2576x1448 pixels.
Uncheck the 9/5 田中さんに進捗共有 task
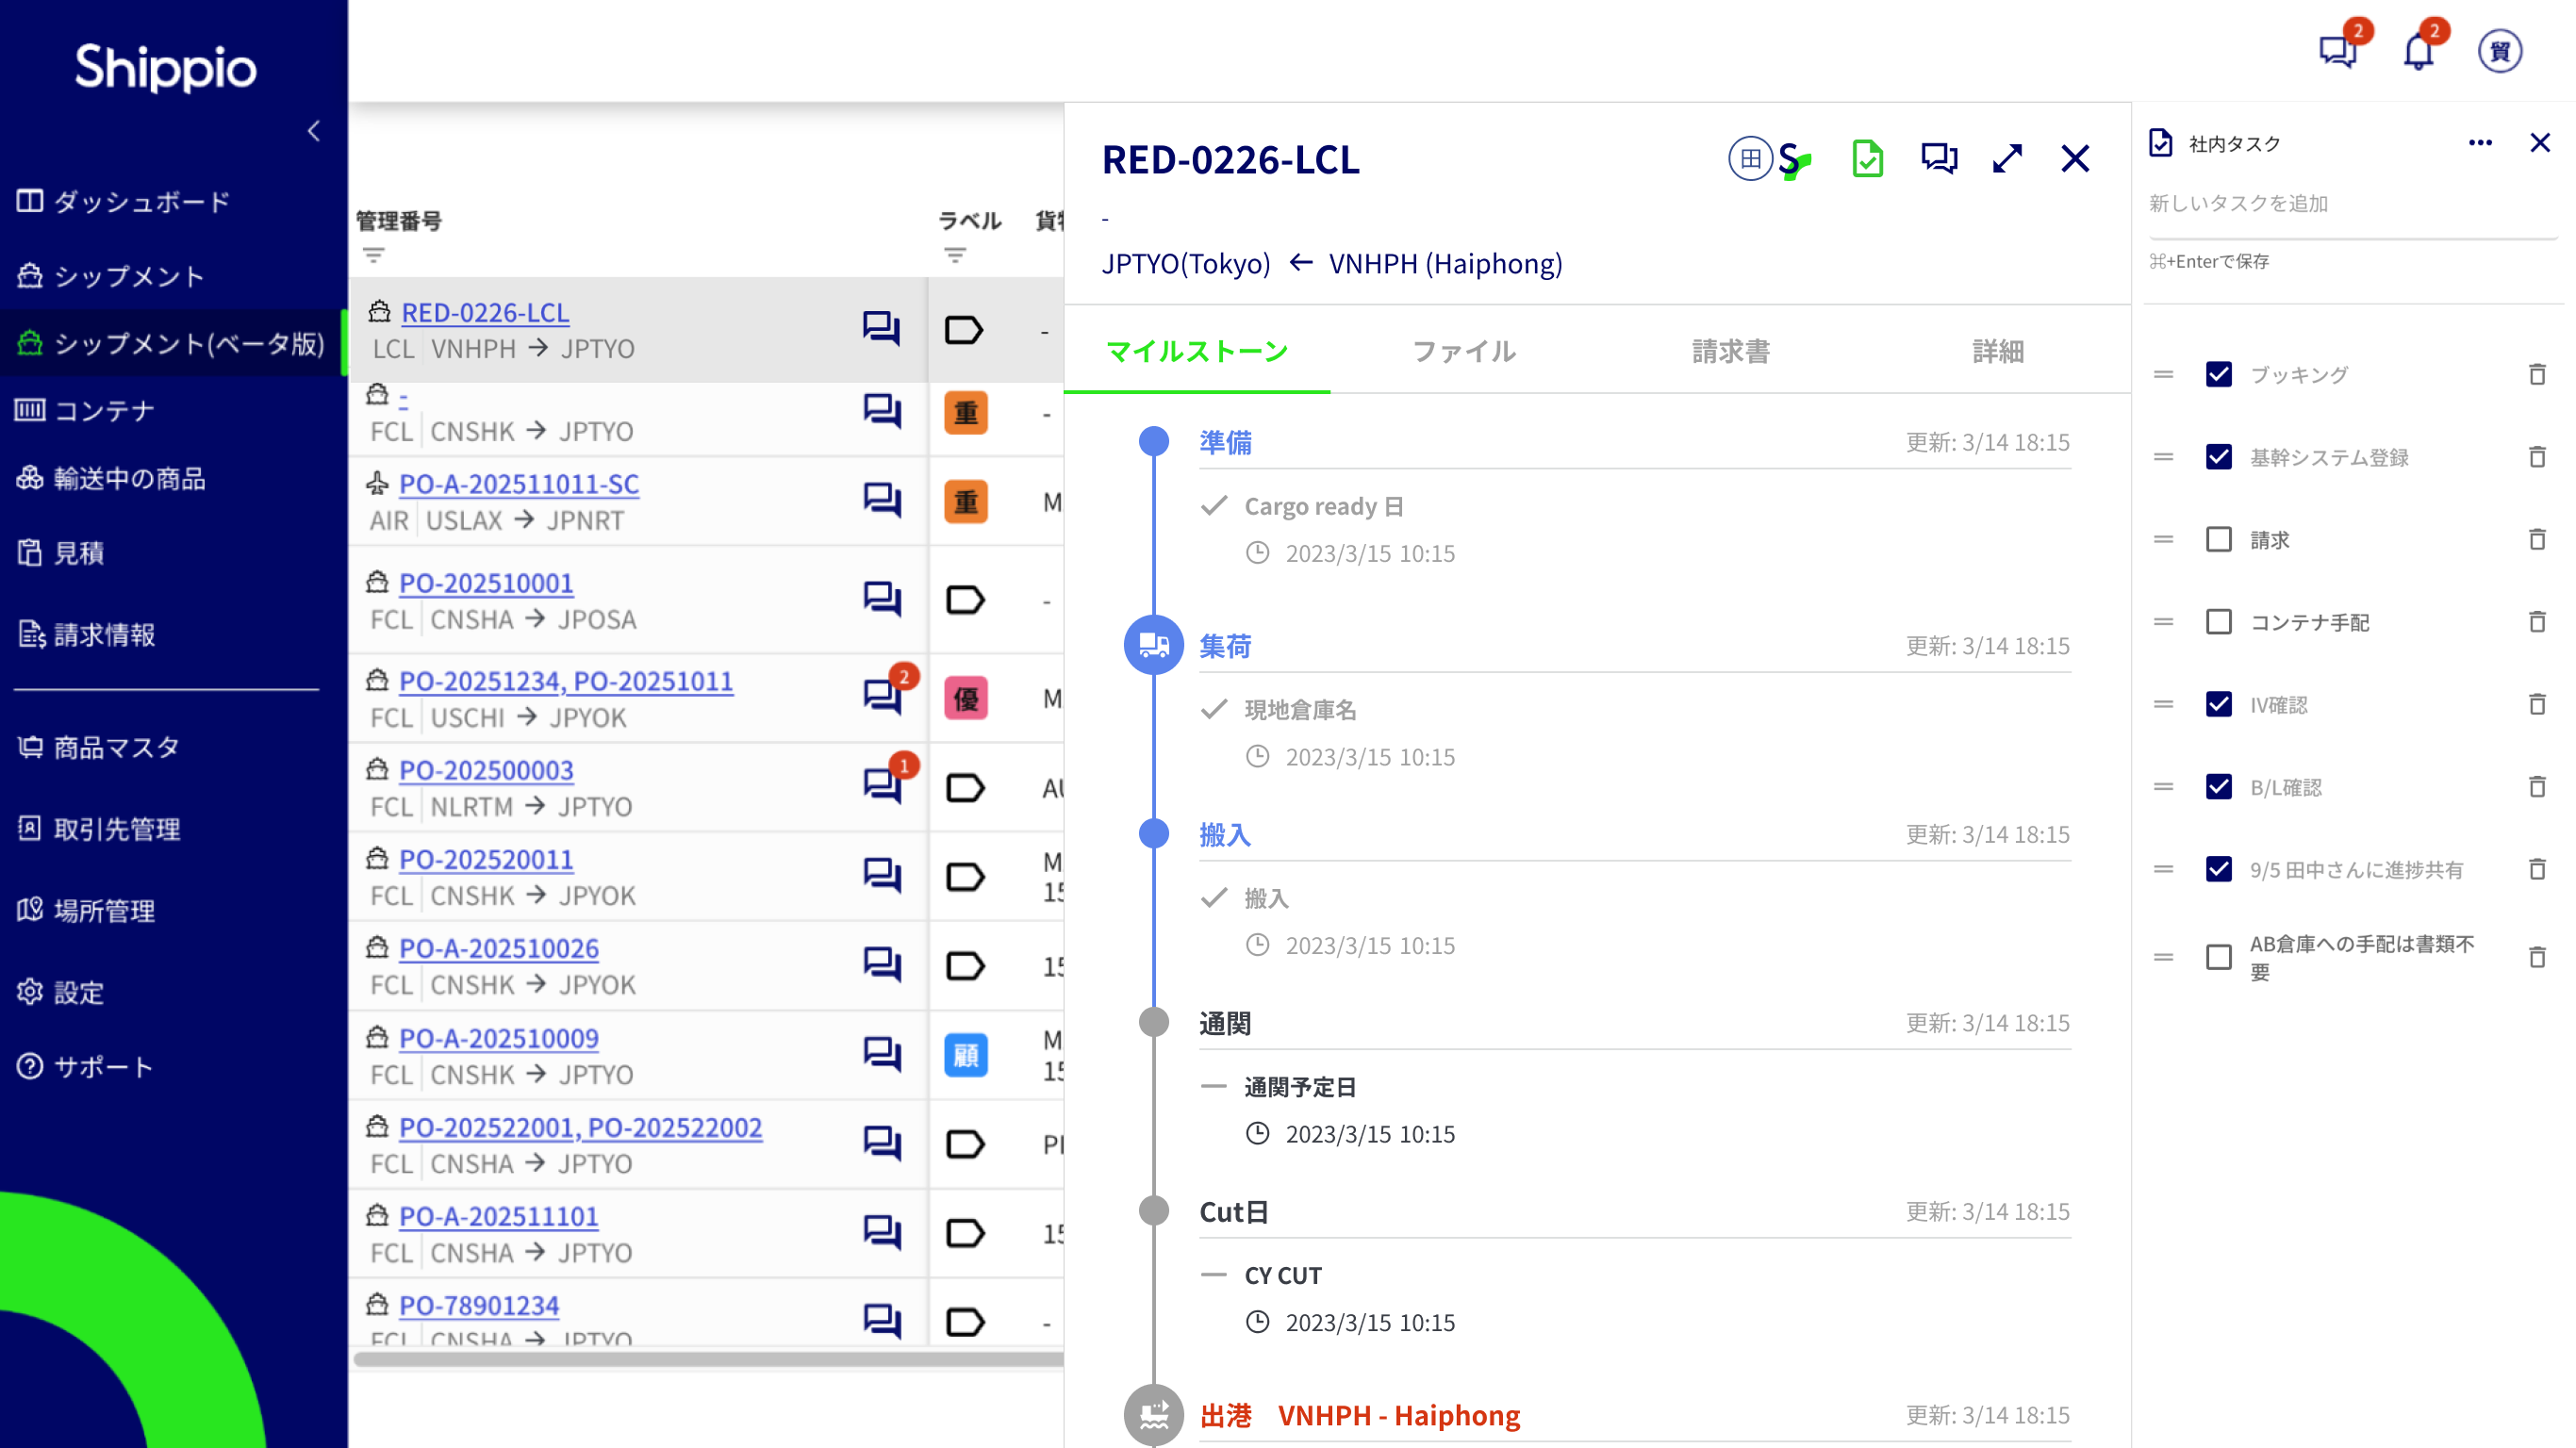[x=2219, y=869]
